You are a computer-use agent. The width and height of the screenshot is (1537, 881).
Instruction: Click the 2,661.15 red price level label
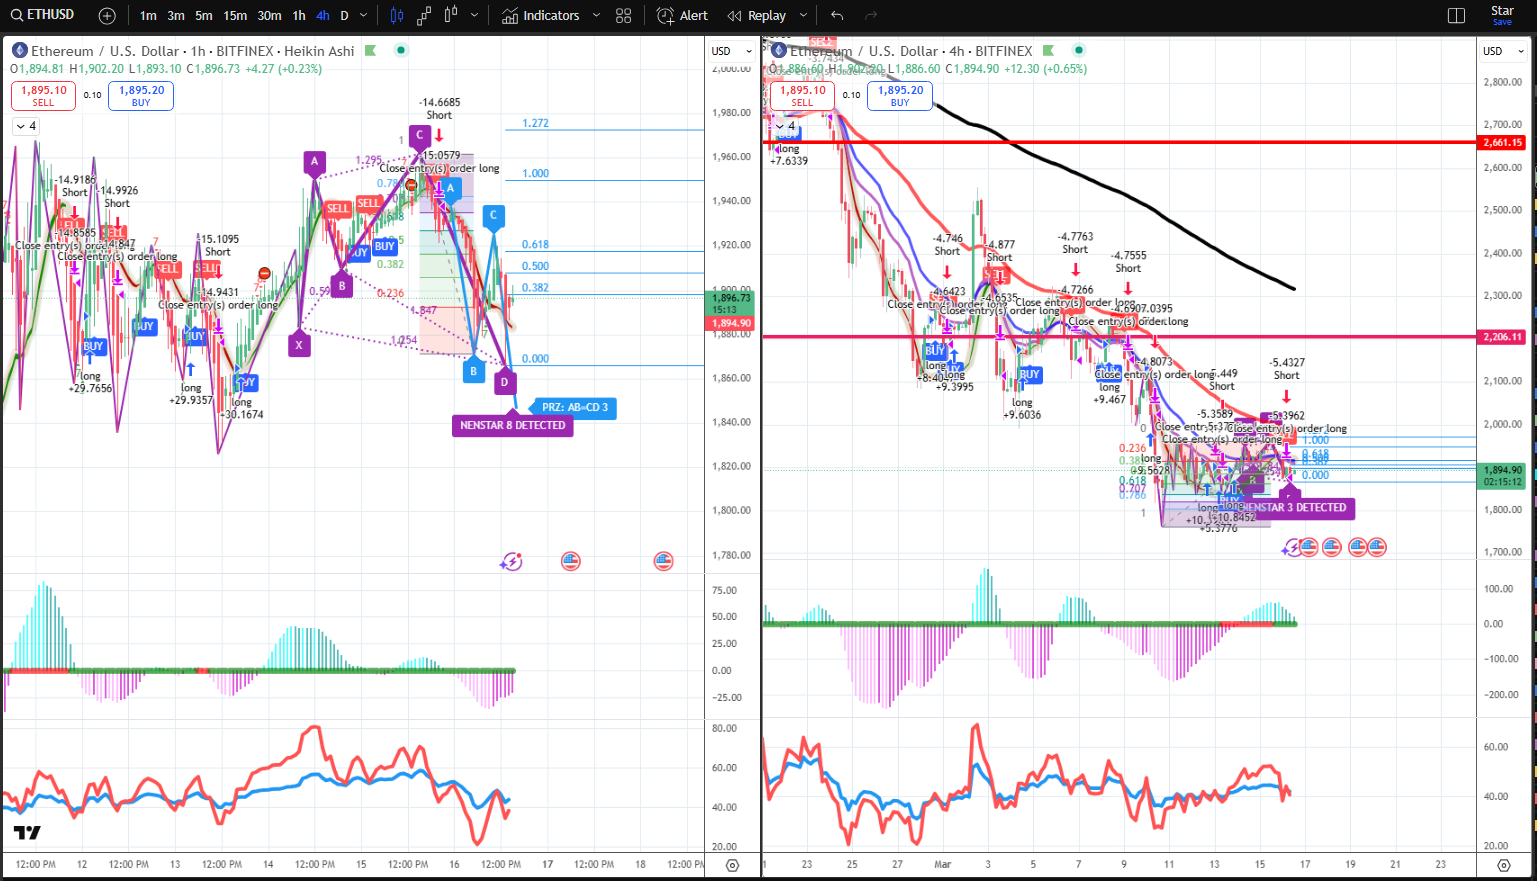point(1503,142)
